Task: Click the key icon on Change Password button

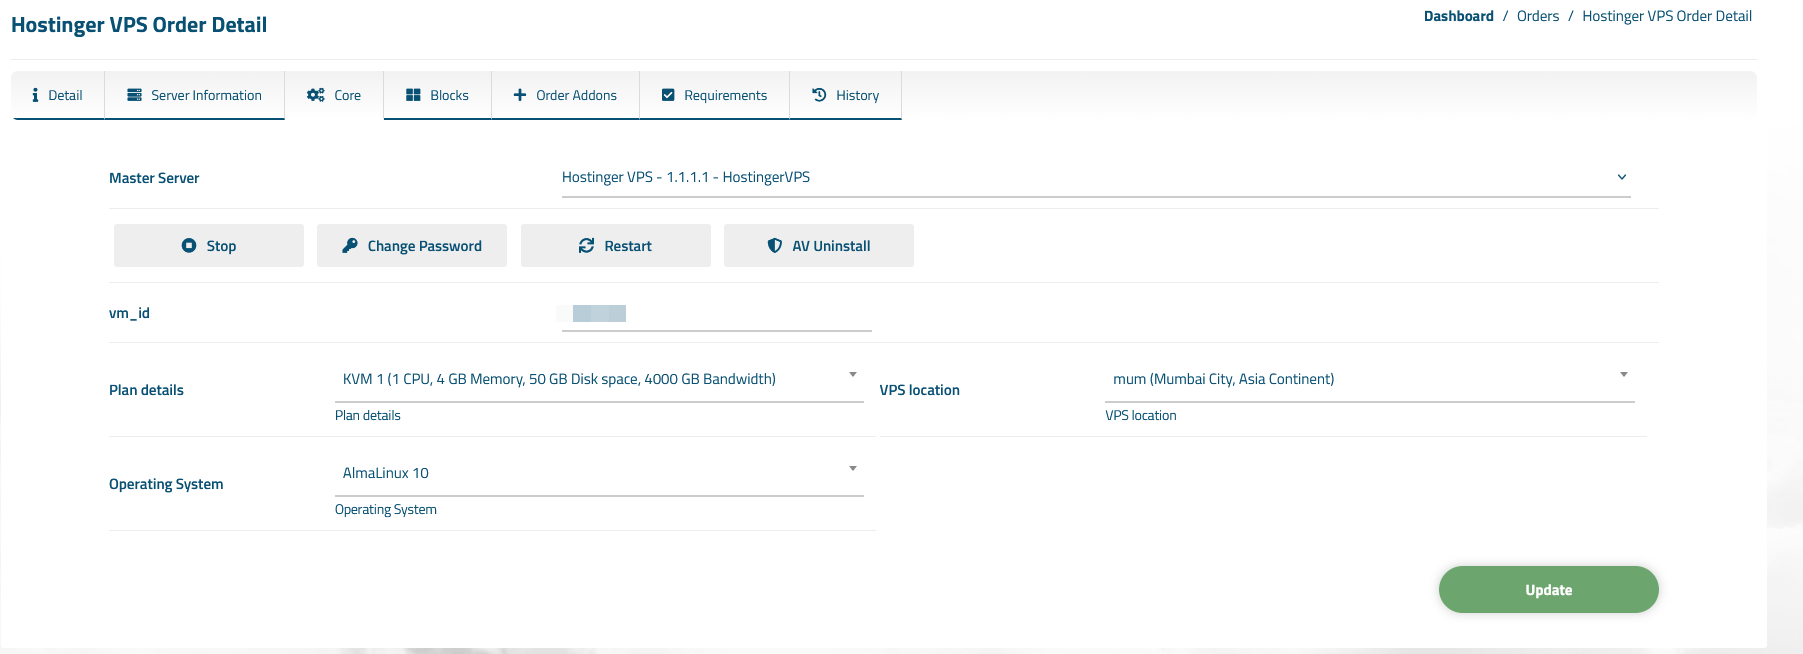Action: tap(349, 245)
